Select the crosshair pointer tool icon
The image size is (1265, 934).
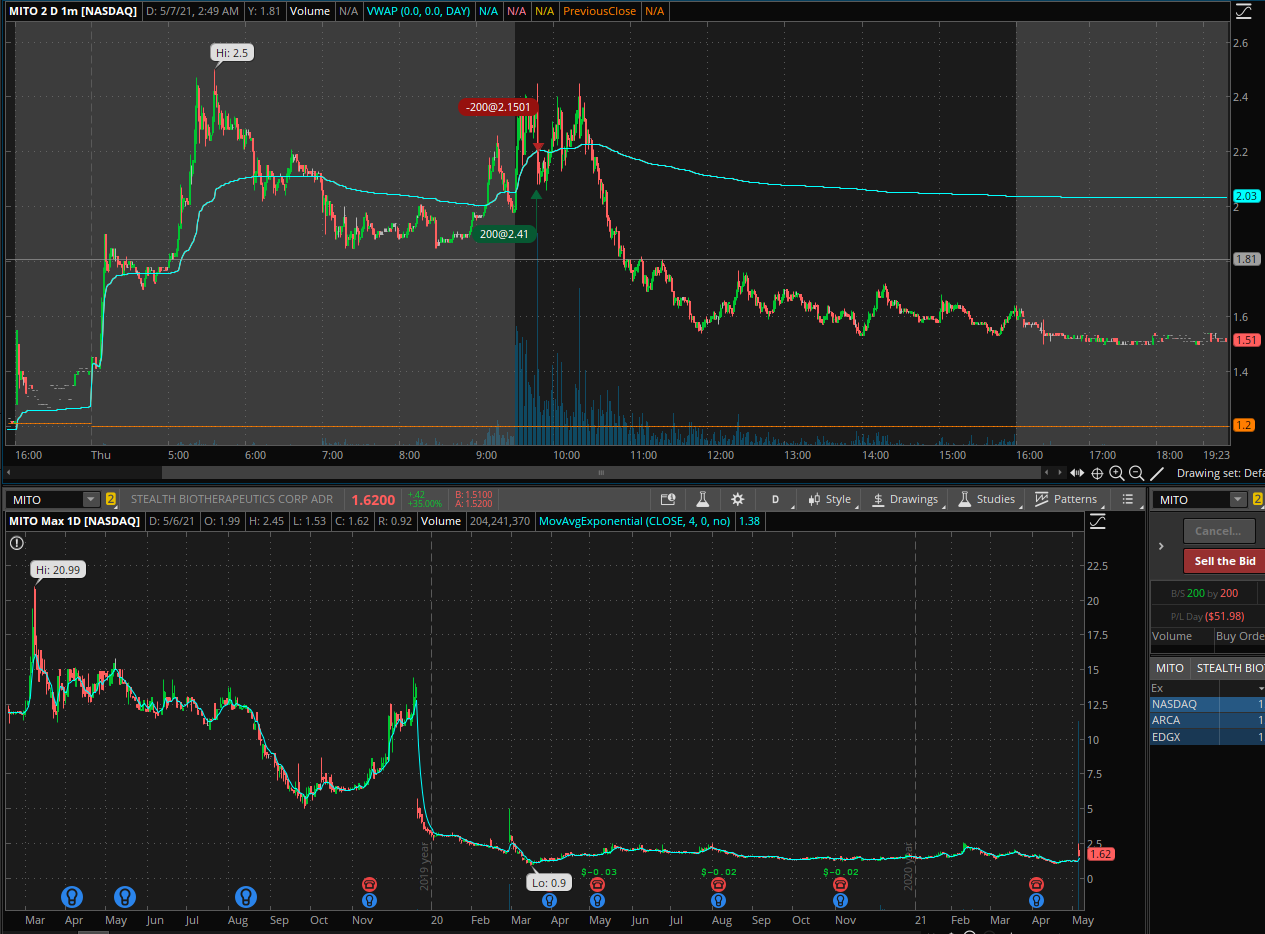(1097, 473)
